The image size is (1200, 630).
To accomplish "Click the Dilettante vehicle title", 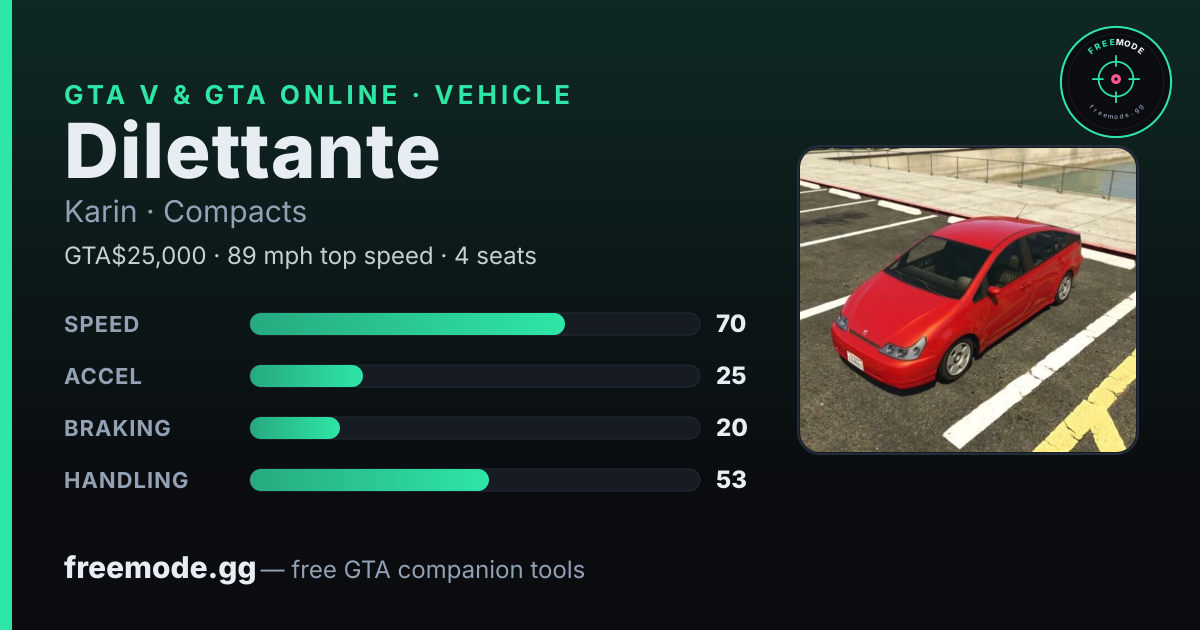I will pyautogui.click(x=252, y=151).
